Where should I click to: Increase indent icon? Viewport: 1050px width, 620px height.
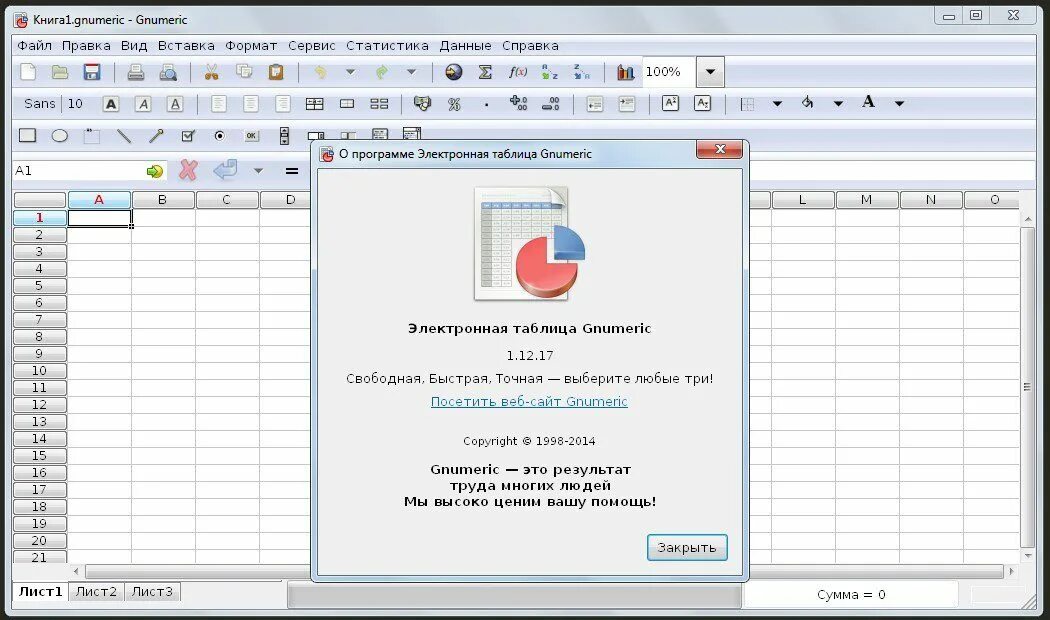627,104
